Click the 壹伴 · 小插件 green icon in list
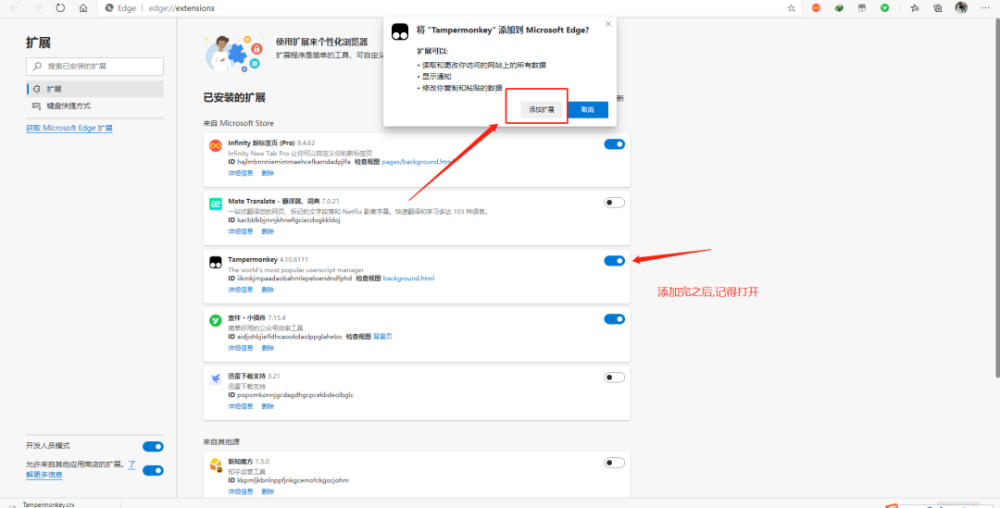The image size is (1000, 508). (216, 321)
